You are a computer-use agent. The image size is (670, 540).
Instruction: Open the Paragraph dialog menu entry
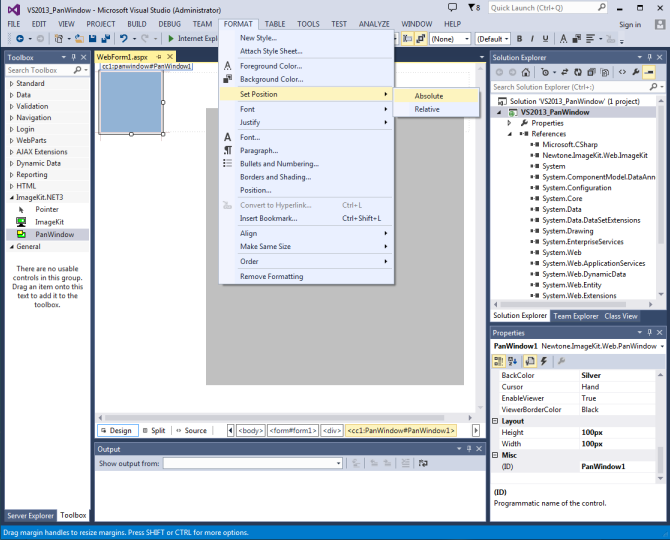pyautogui.click(x=306, y=151)
